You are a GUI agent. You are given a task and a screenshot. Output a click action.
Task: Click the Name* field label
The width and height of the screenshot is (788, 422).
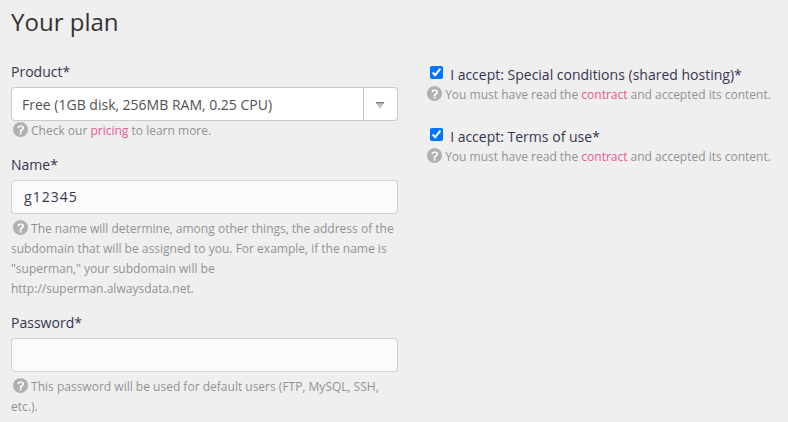(x=33, y=164)
